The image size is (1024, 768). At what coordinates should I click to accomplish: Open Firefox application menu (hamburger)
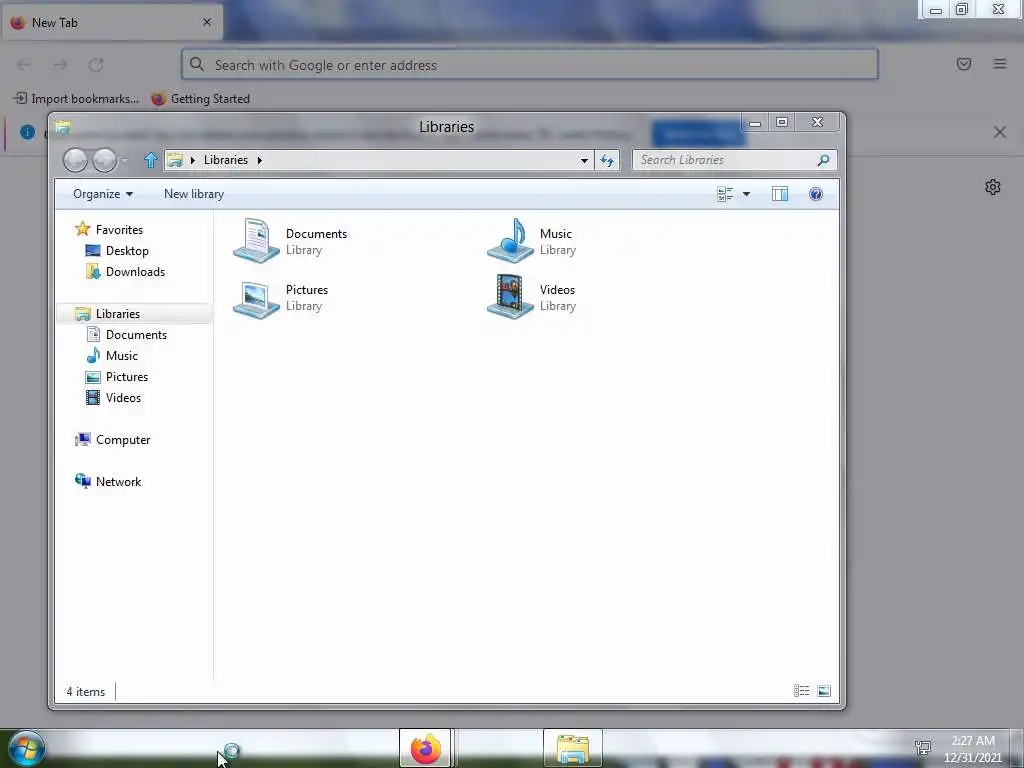[x=1000, y=64]
